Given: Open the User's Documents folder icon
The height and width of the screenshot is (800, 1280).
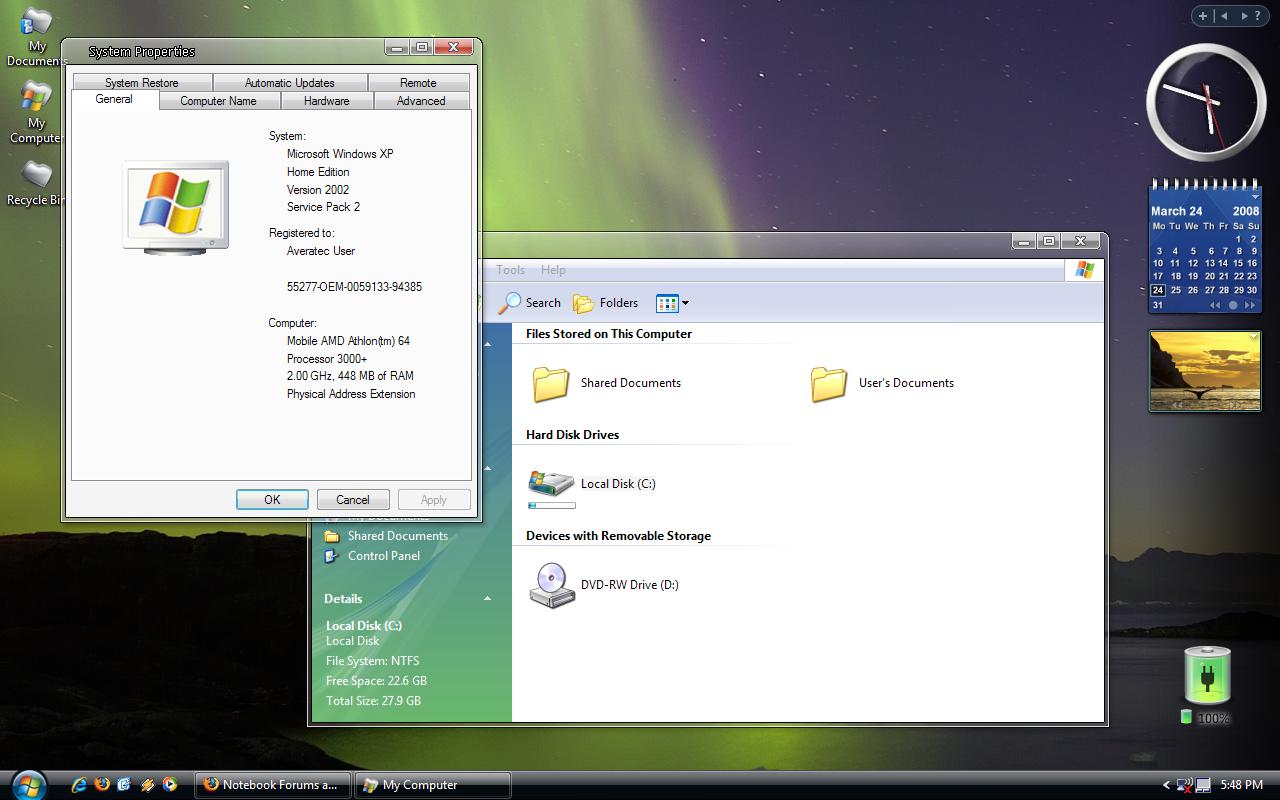Looking at the screenshot, I should (x=828, y=384).
